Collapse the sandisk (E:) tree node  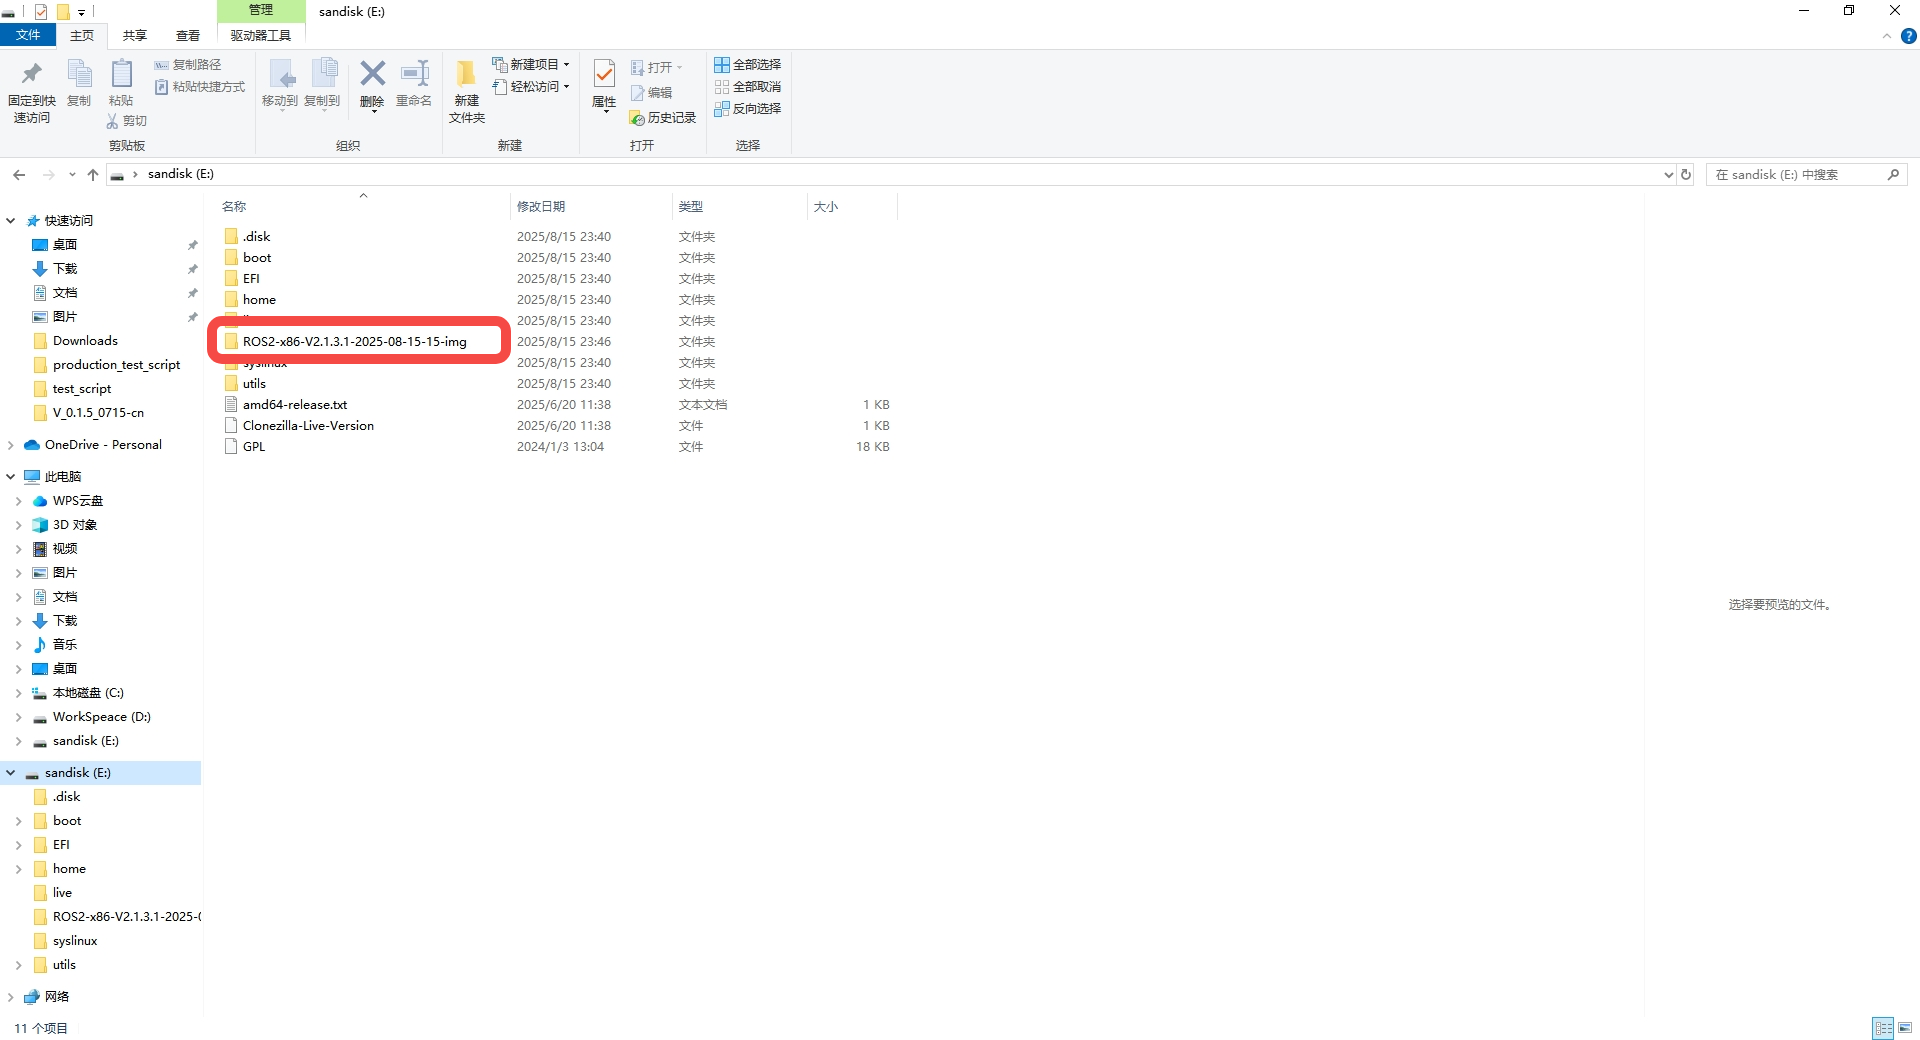(x=10, y=772)
